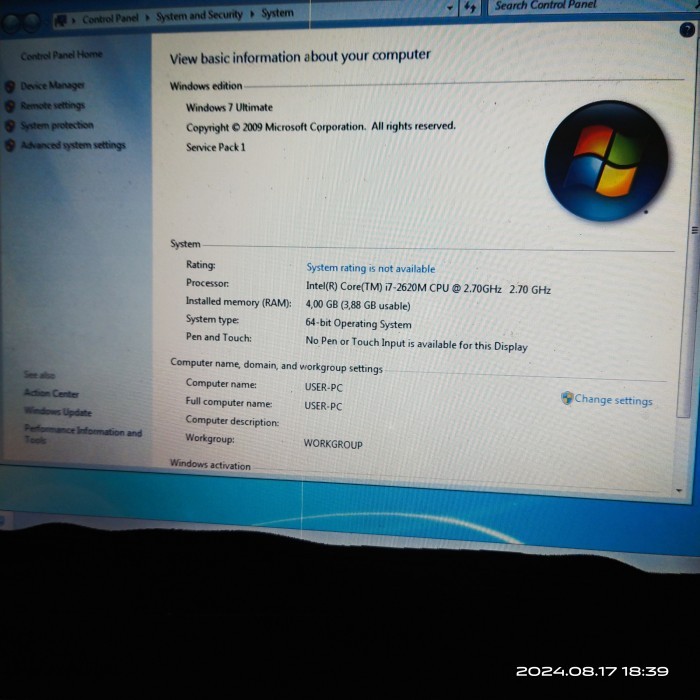Image resolution: width=700 pixels, height=700 pixels.
Task: Click the Forward navigation button
Action: [31, 23]
